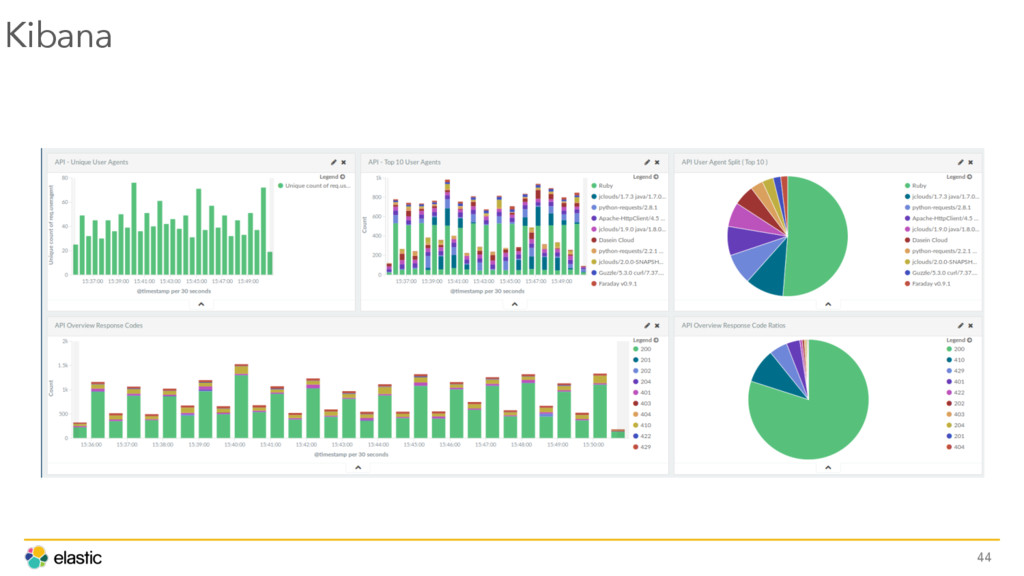1024x576 pixels.
Task: Remove the API Overview Response Codes panel
Action: (657, 325)
